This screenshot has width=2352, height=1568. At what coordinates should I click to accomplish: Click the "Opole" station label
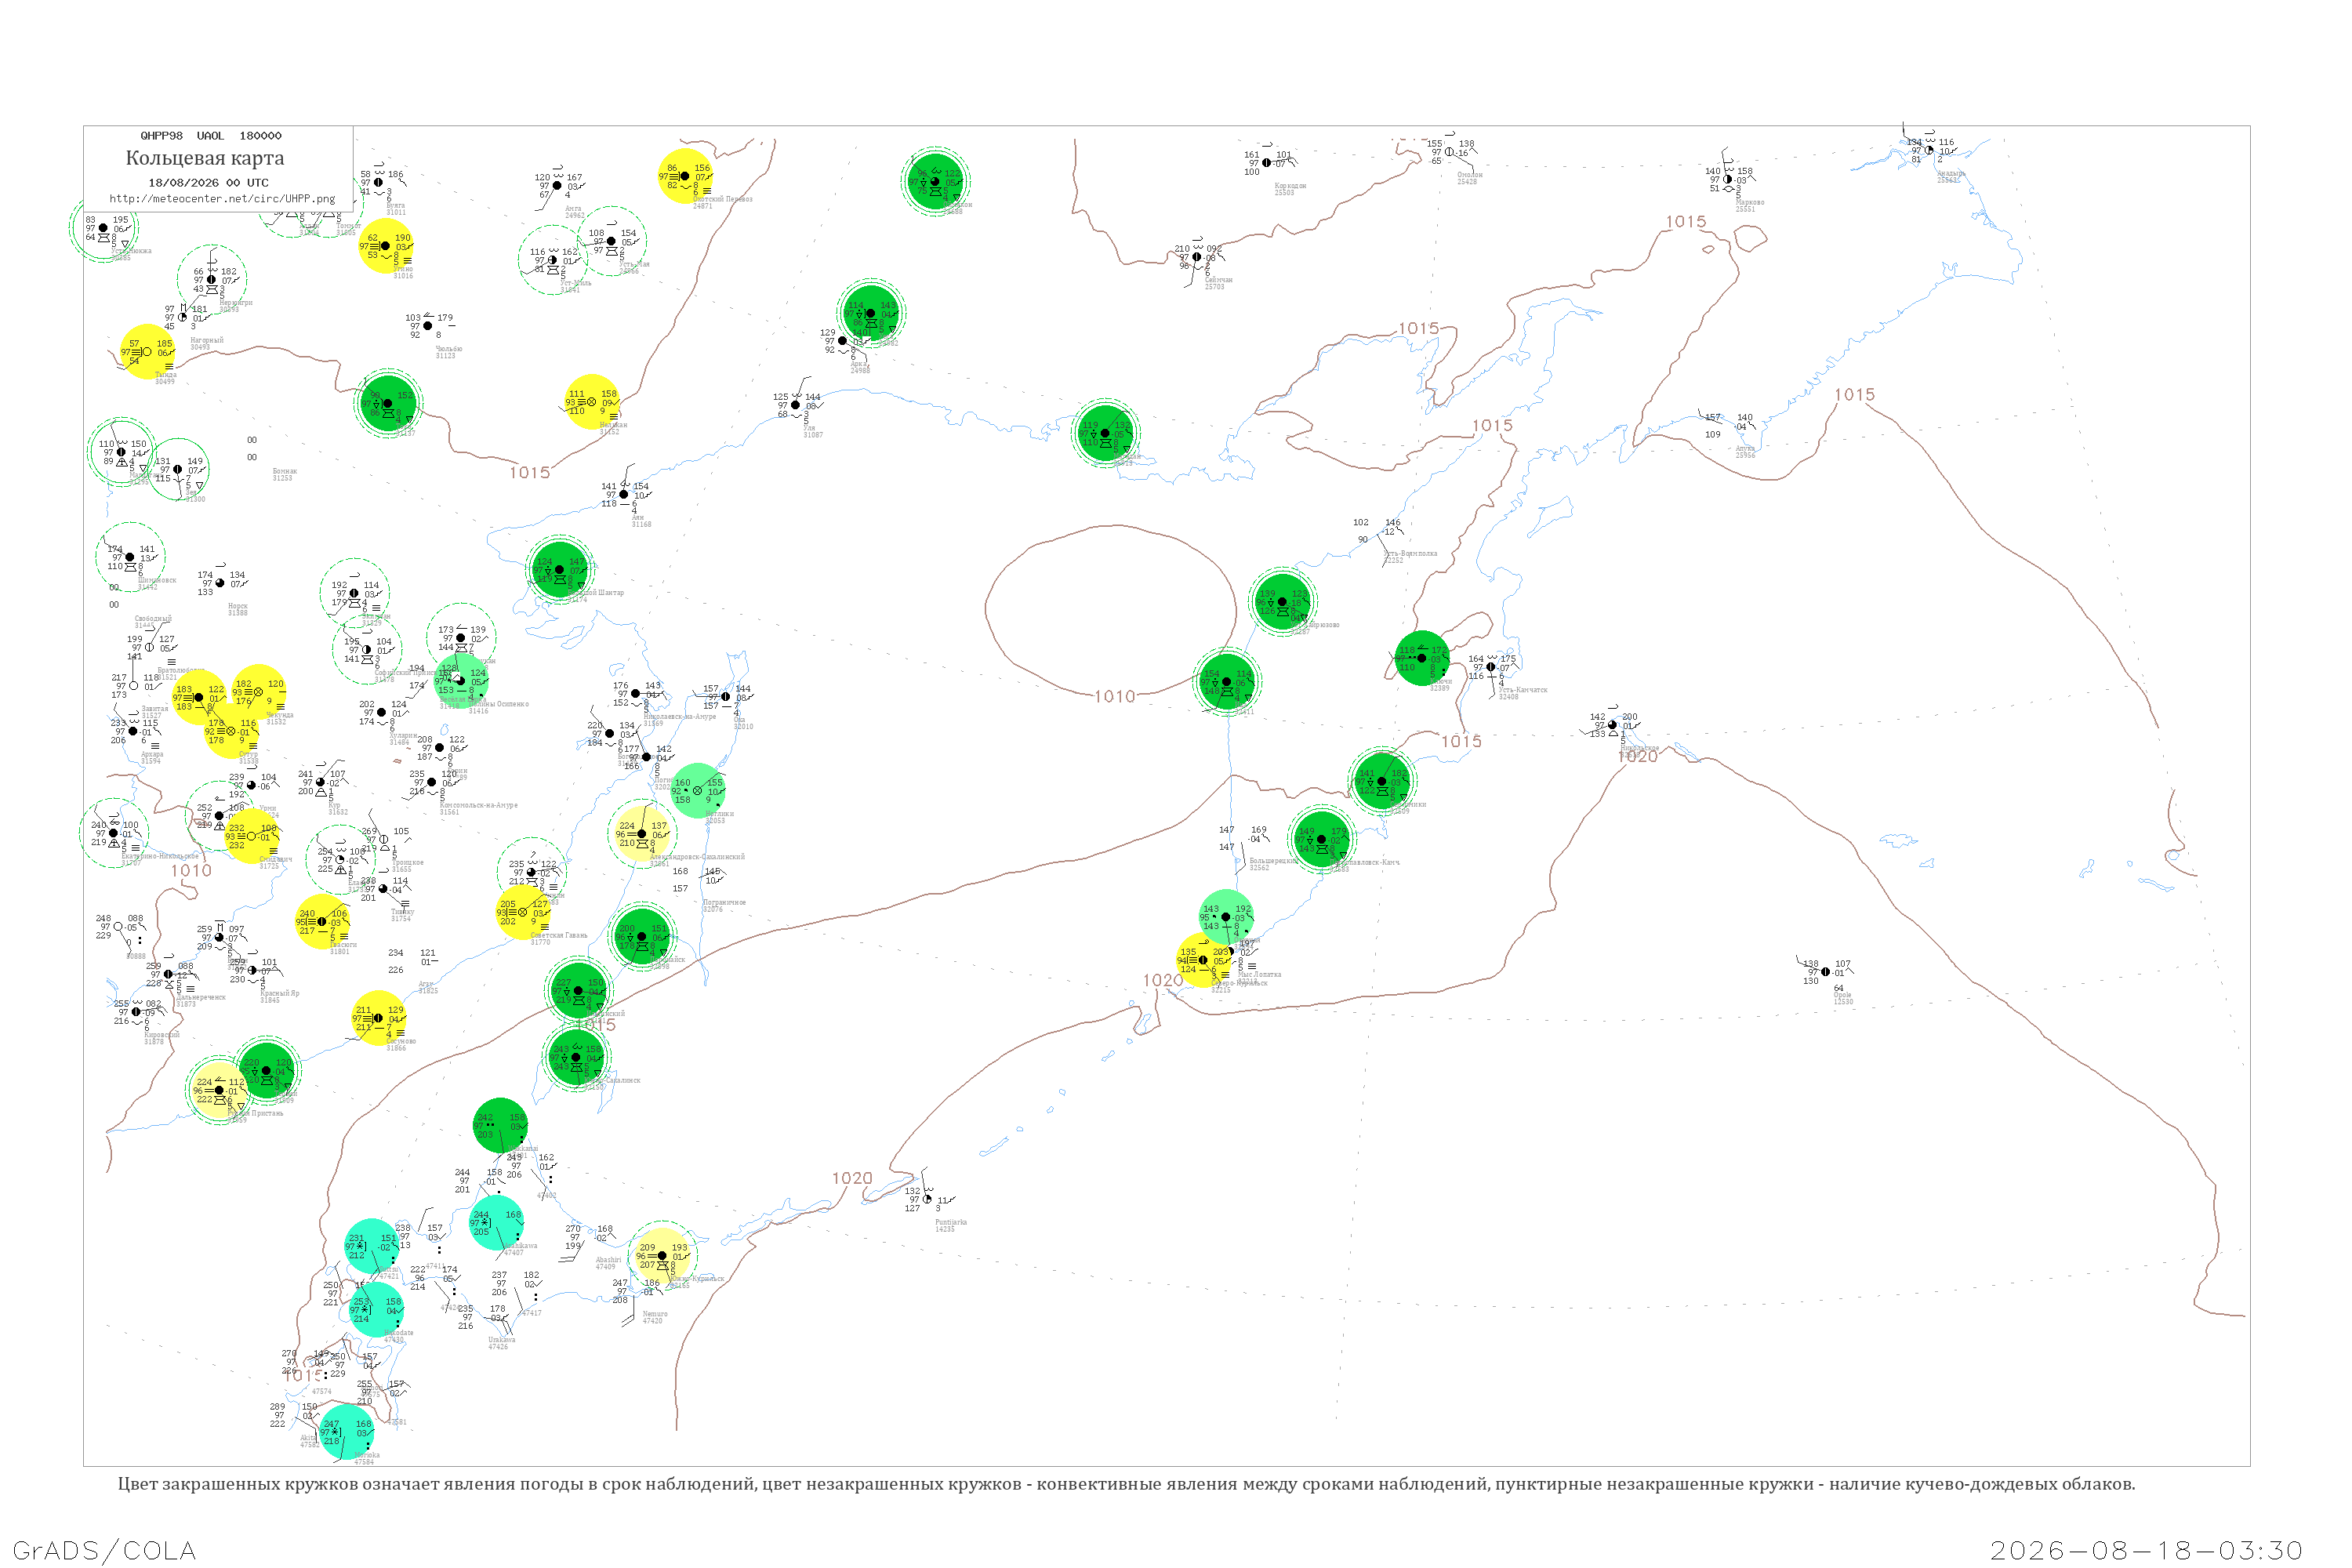tap(1842, 995)
